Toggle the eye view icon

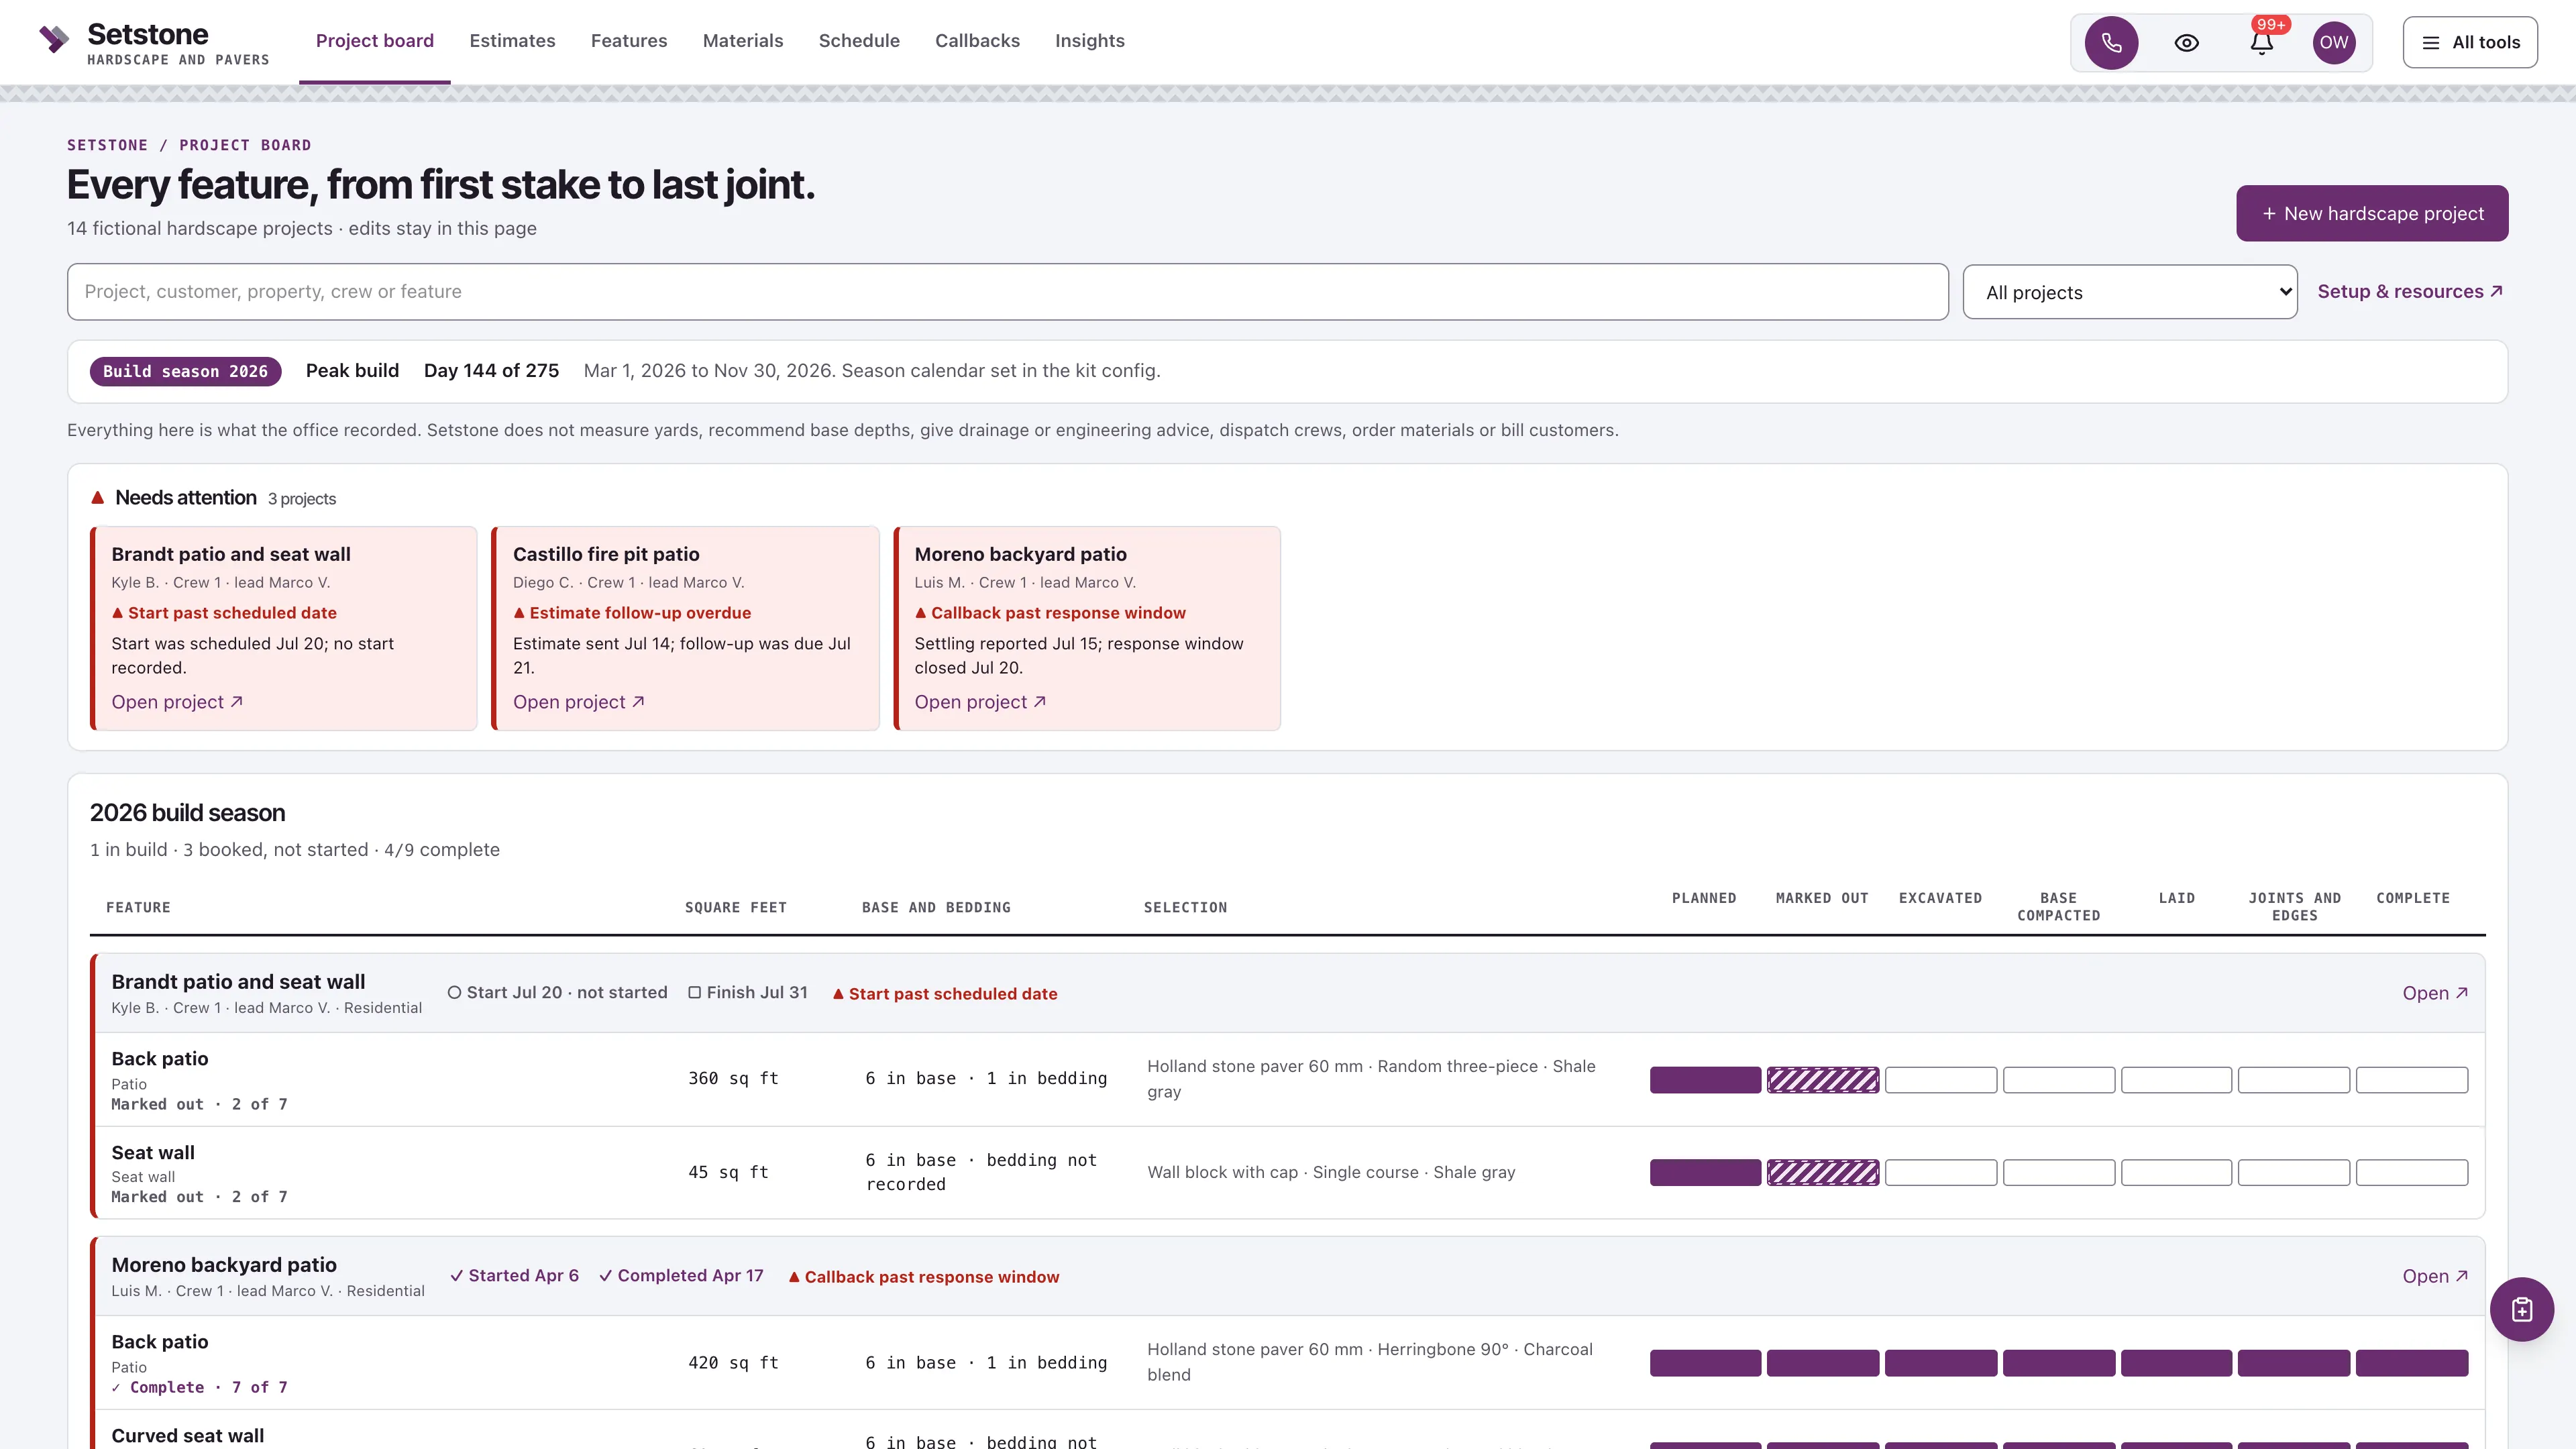tap(2186, 42)
